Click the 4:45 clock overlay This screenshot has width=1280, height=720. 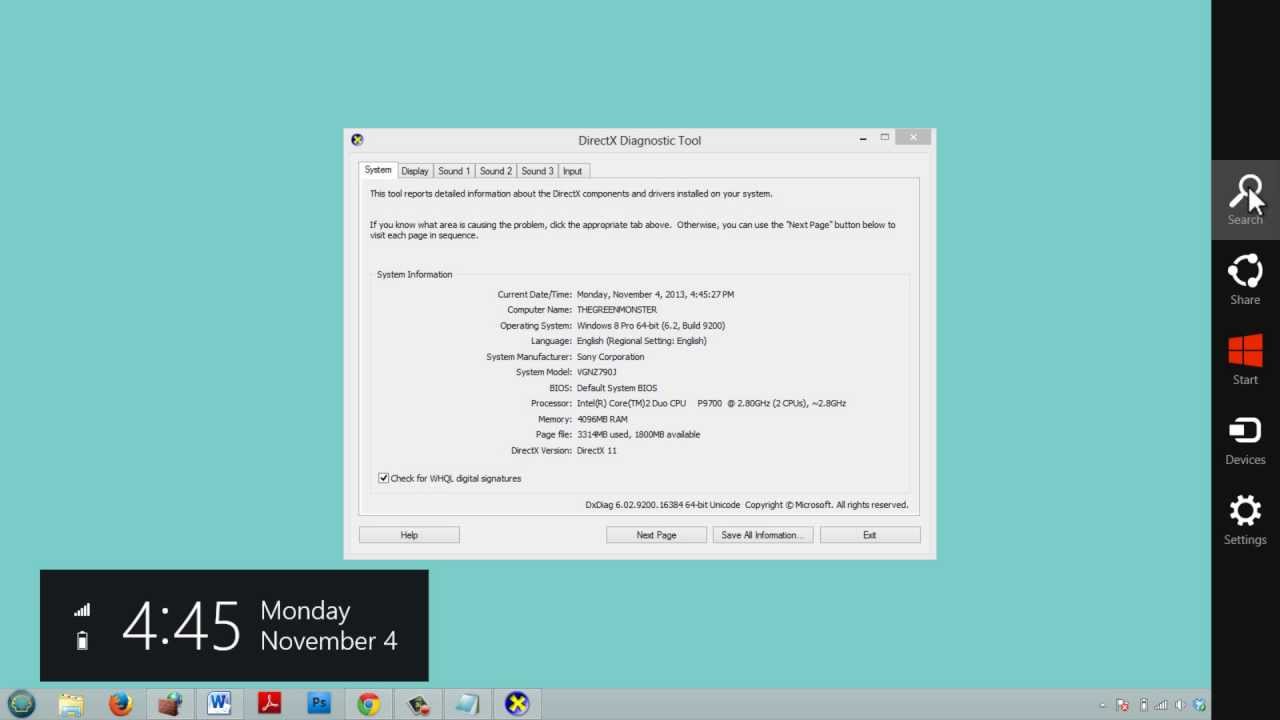click(x=181, y=626)
